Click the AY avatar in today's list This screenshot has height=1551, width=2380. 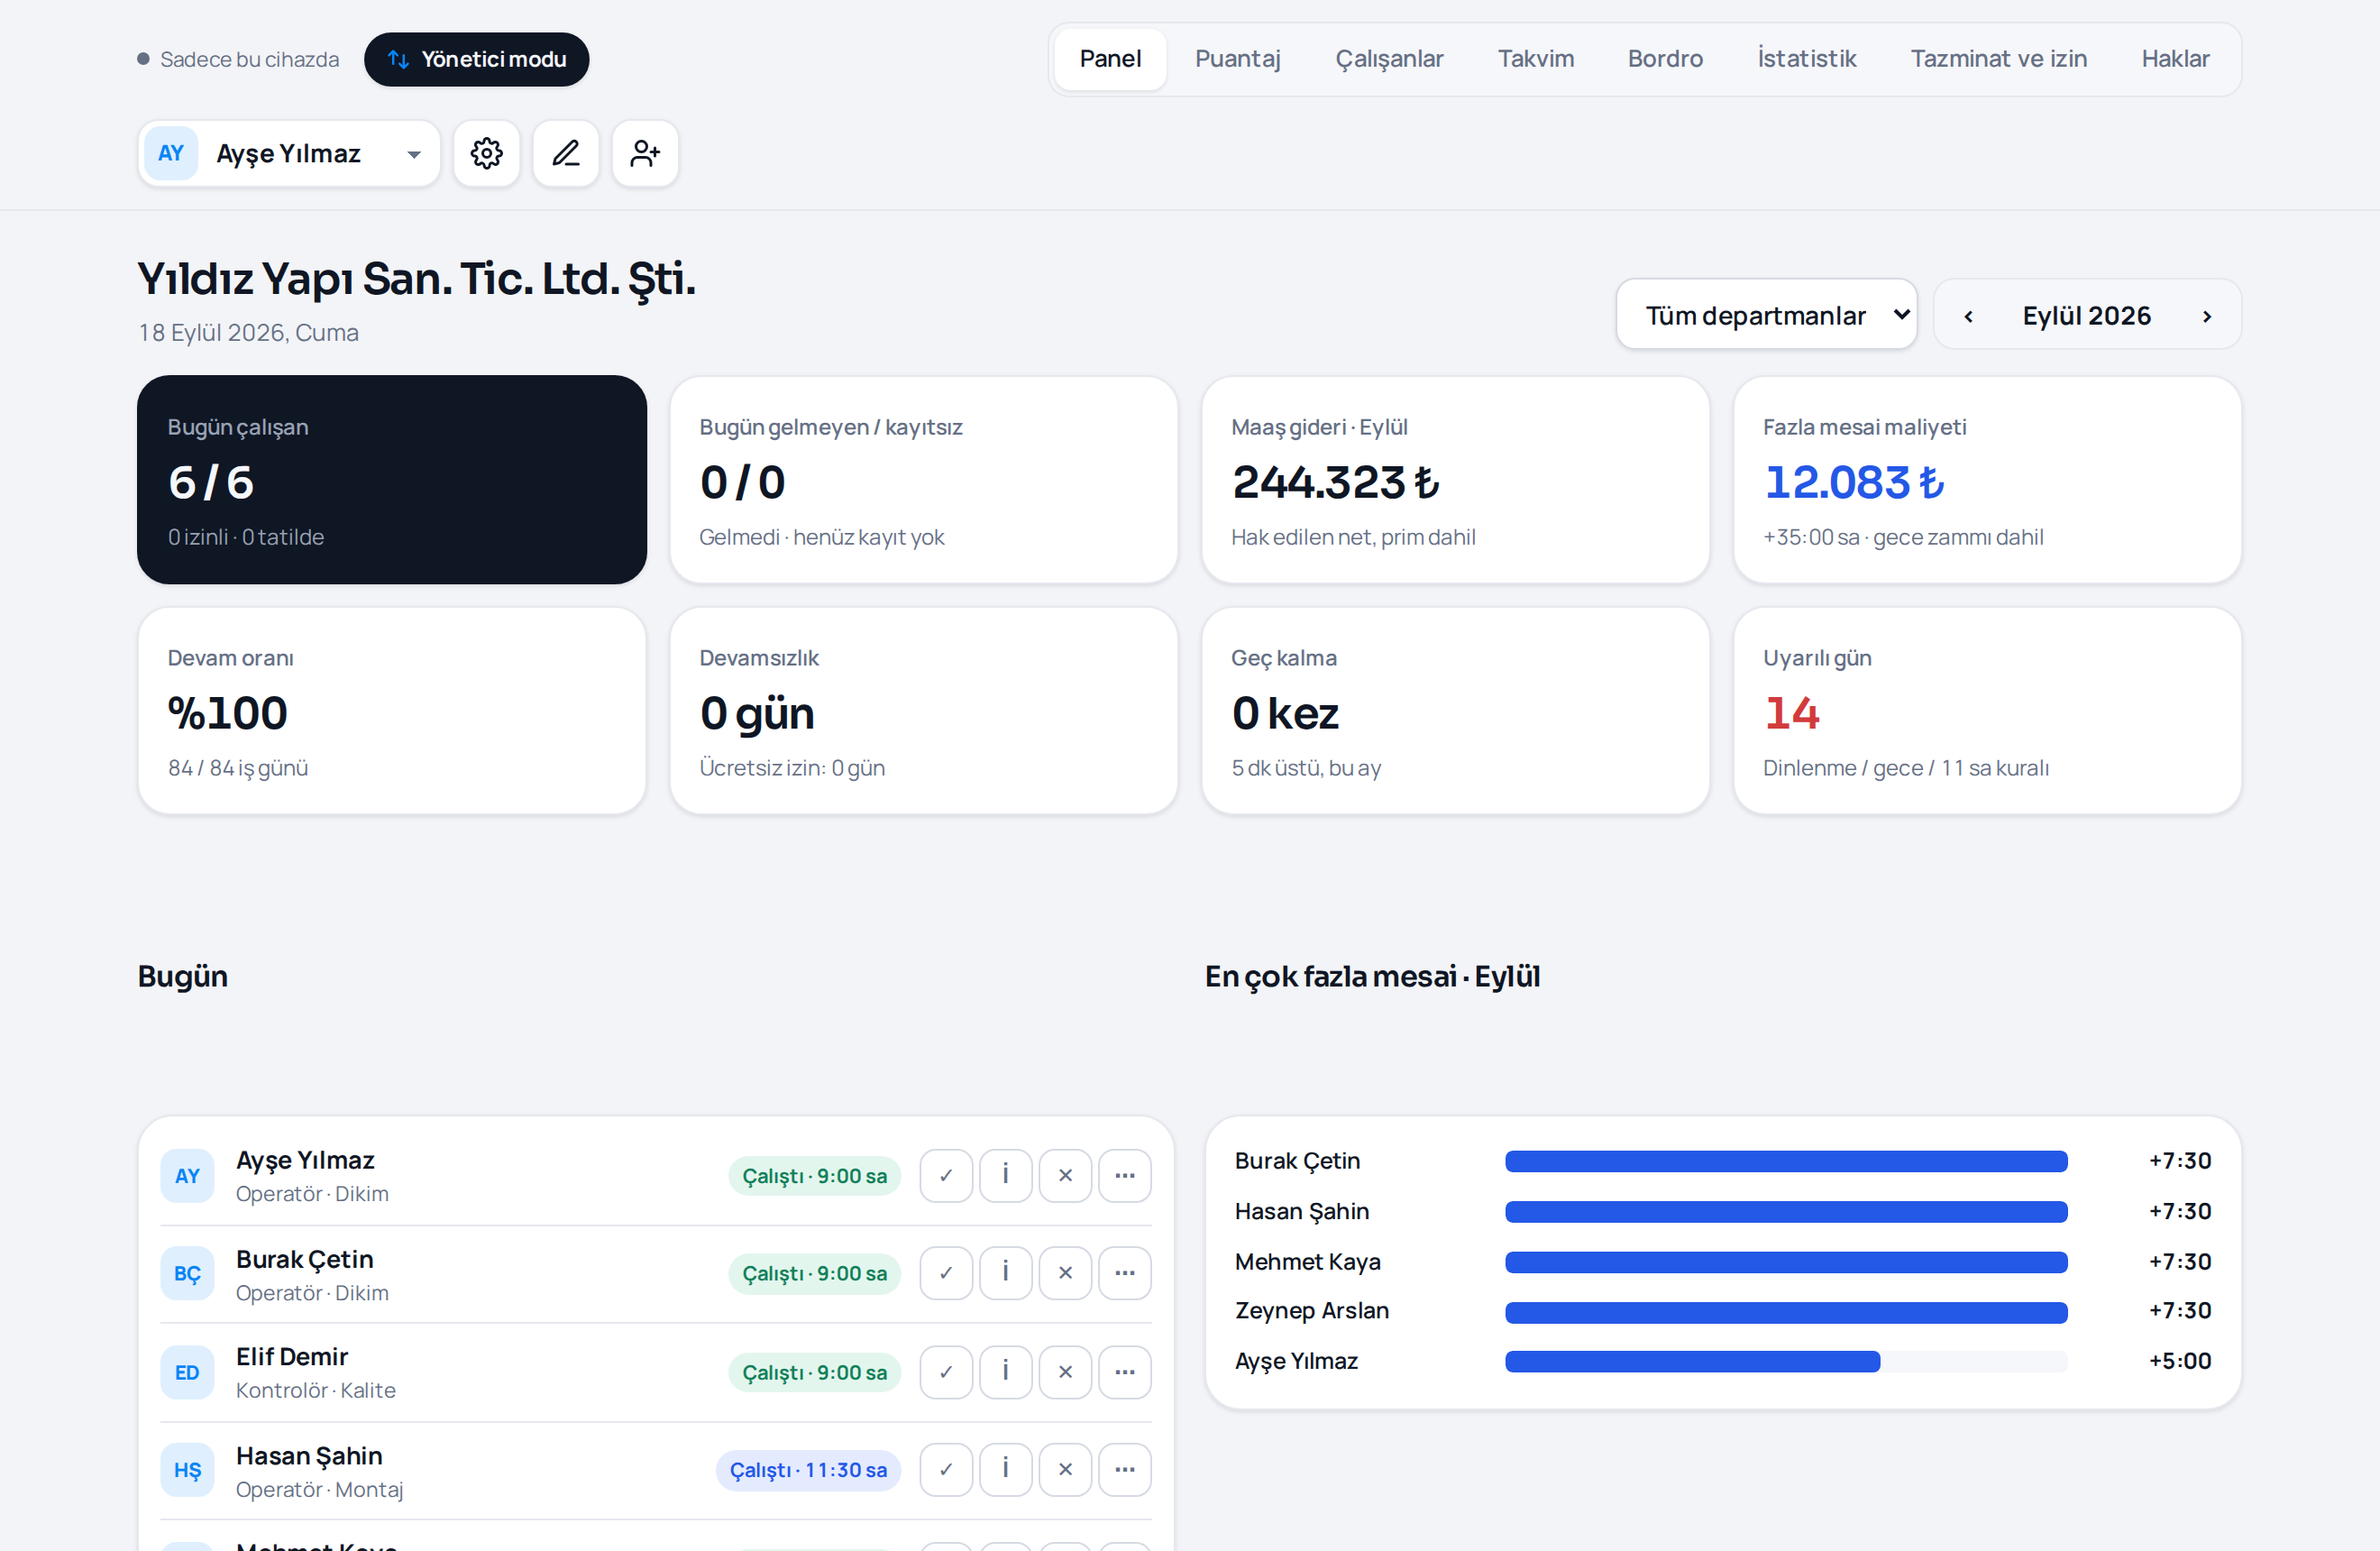click(x=187, y=1176)
